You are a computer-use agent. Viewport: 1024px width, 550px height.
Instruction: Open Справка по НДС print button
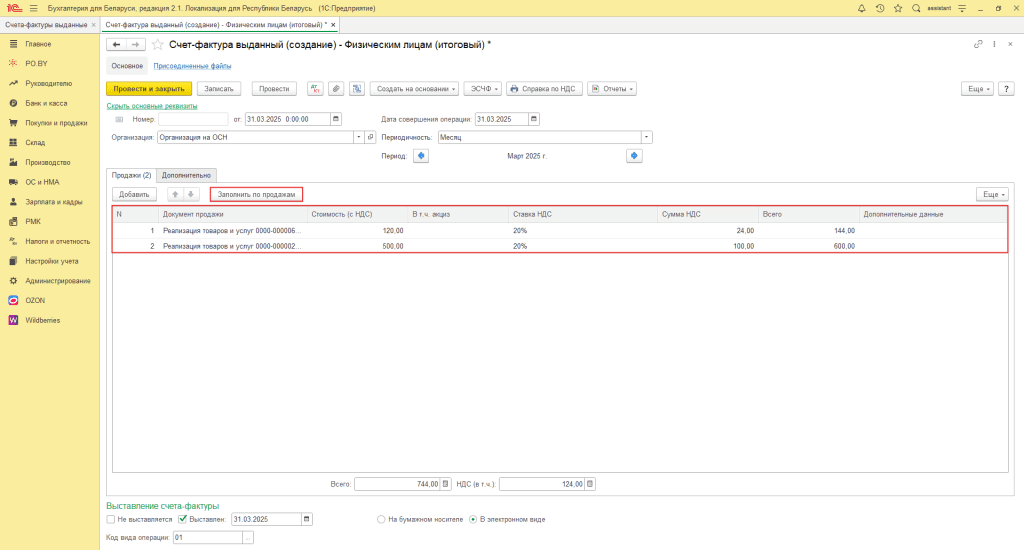click(x=543, y=89)
